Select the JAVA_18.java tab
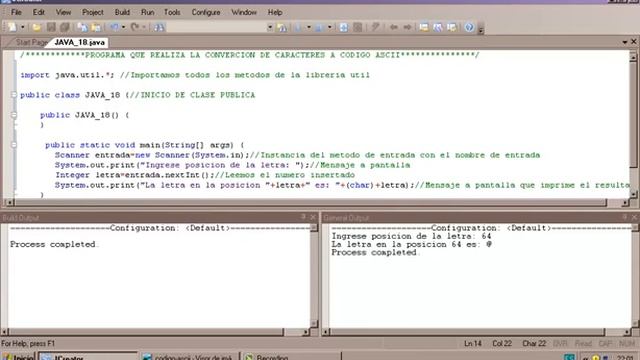 [80, 42]
